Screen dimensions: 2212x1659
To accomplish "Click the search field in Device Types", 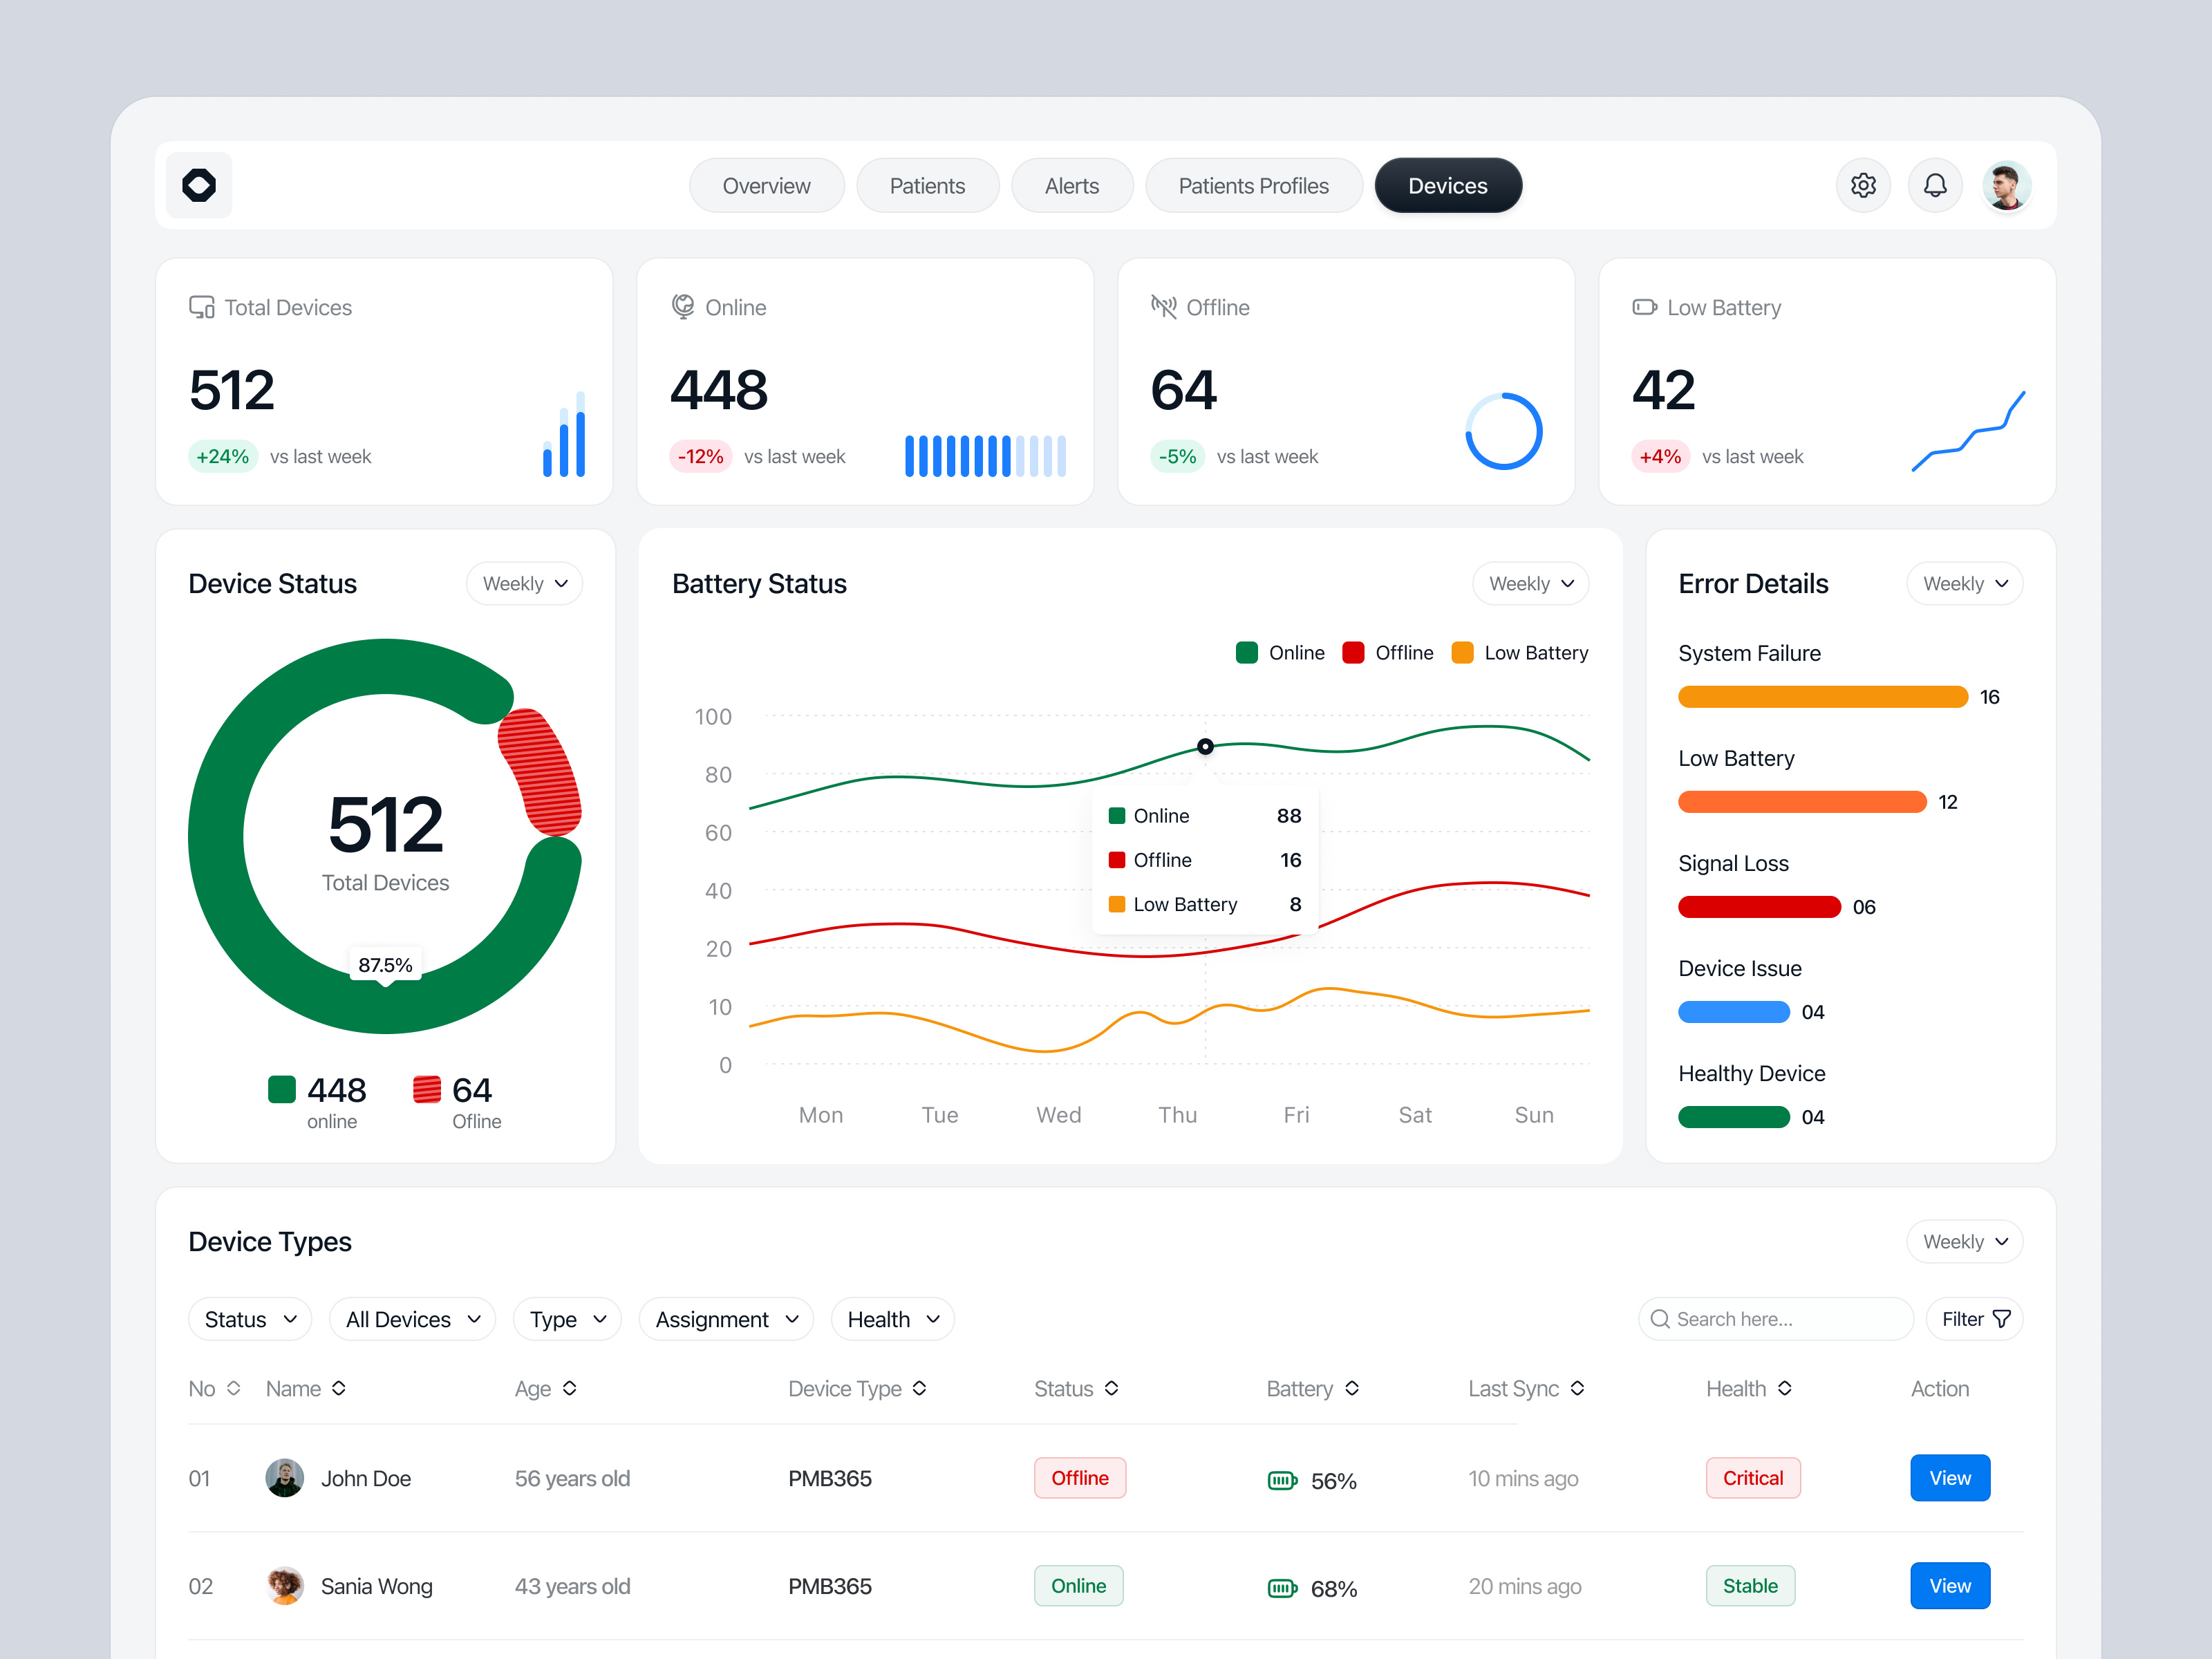I will point(1775,1319).
